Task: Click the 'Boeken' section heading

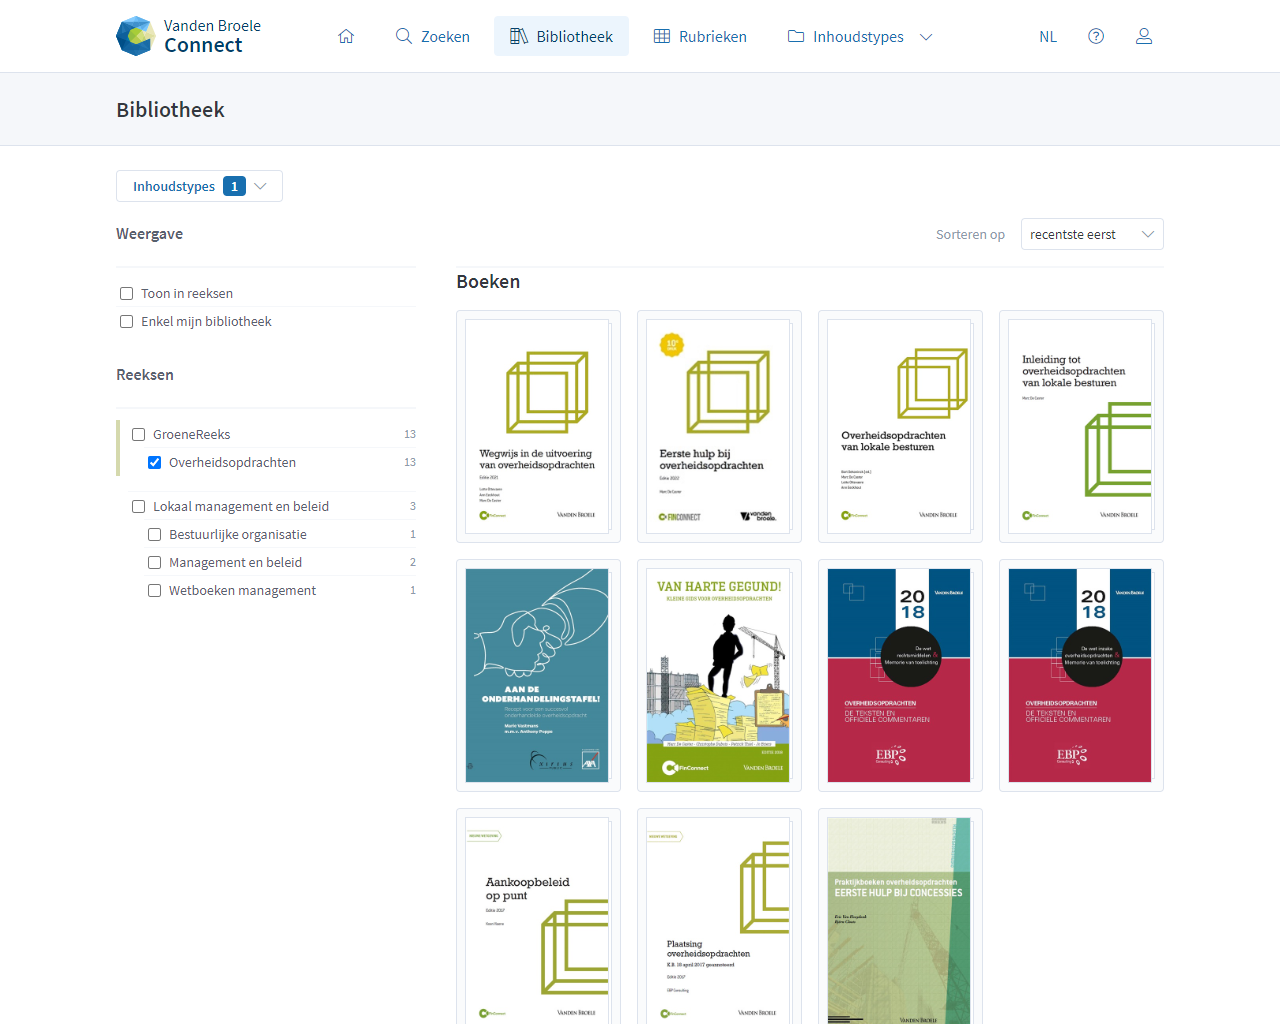Action: 488,281
